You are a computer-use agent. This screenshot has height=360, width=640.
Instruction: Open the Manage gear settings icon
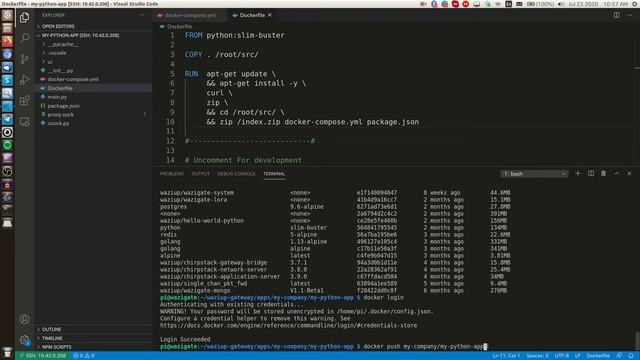click(x=24, y=340)
